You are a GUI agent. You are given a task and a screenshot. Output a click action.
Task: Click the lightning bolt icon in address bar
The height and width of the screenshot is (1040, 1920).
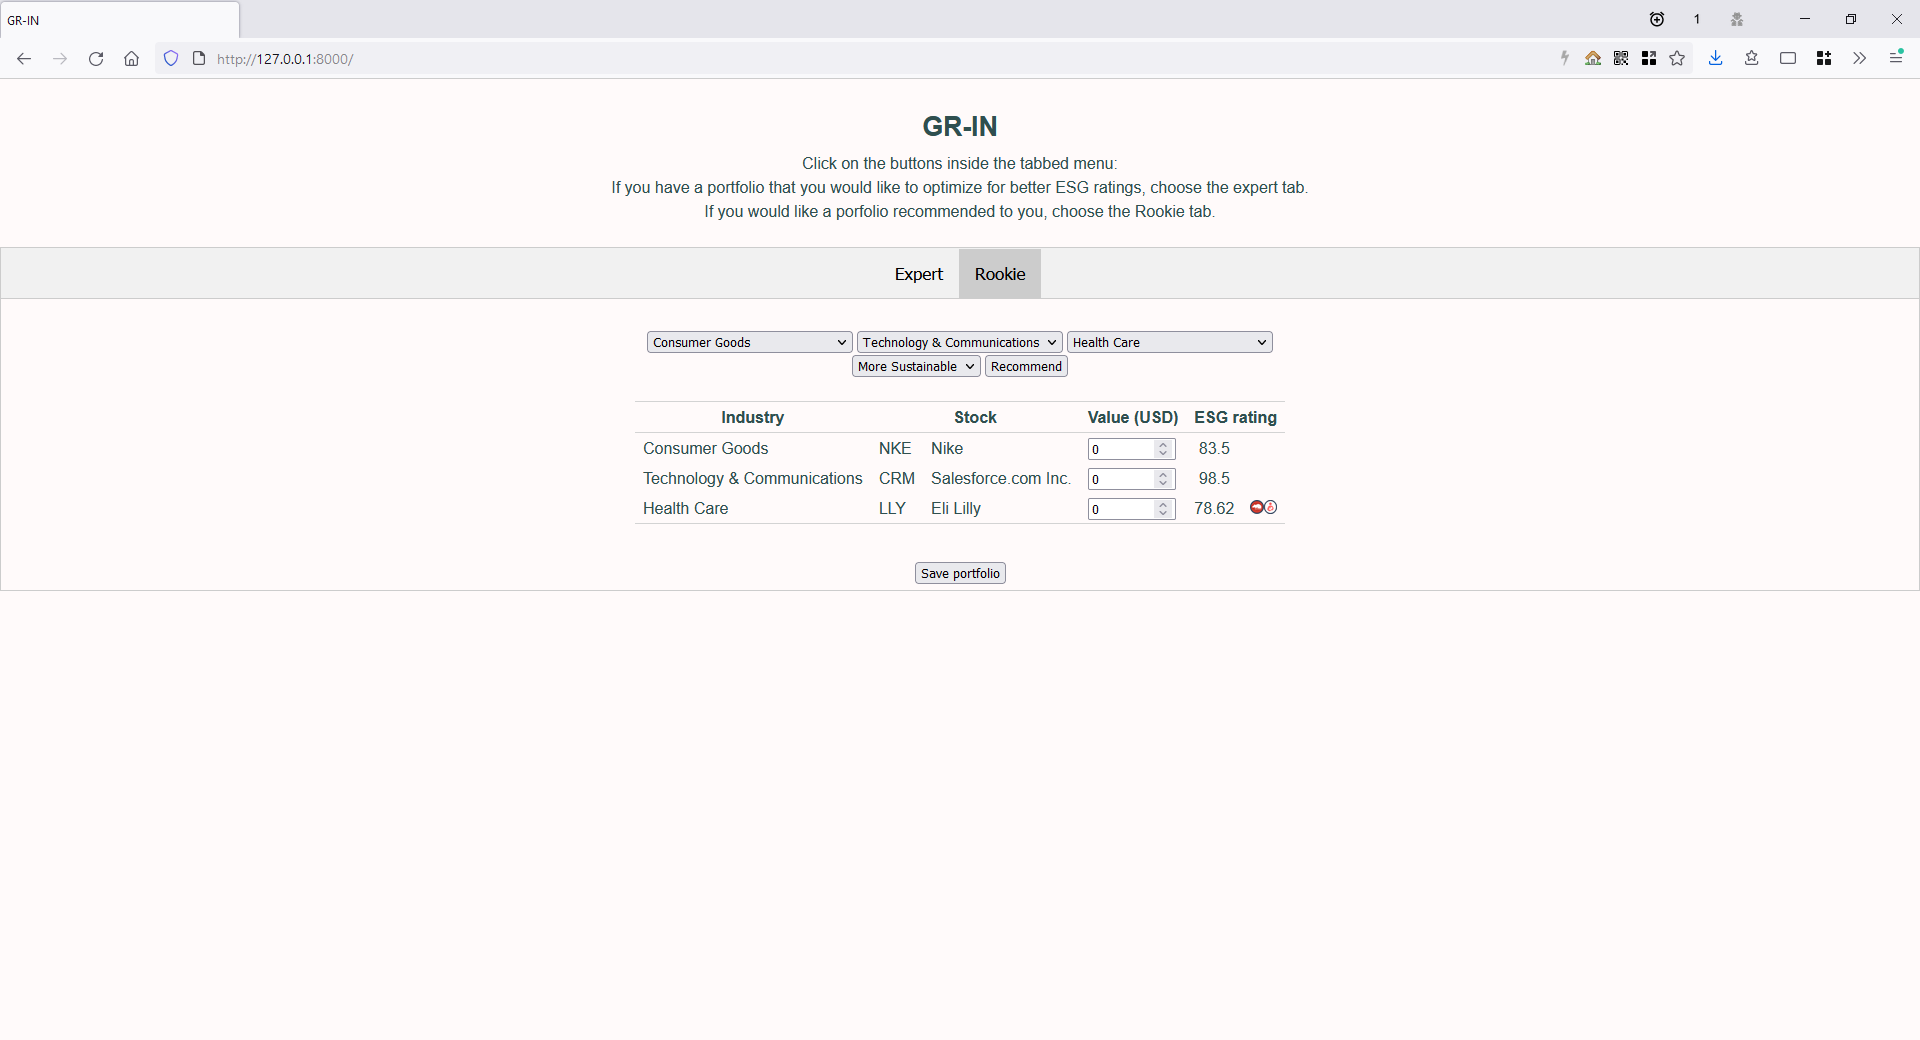[x=1565, y=59]
